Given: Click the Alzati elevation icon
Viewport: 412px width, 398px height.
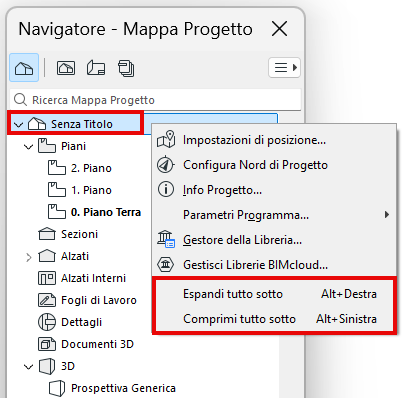Looking at the screenshot, I should pos(47,256).
